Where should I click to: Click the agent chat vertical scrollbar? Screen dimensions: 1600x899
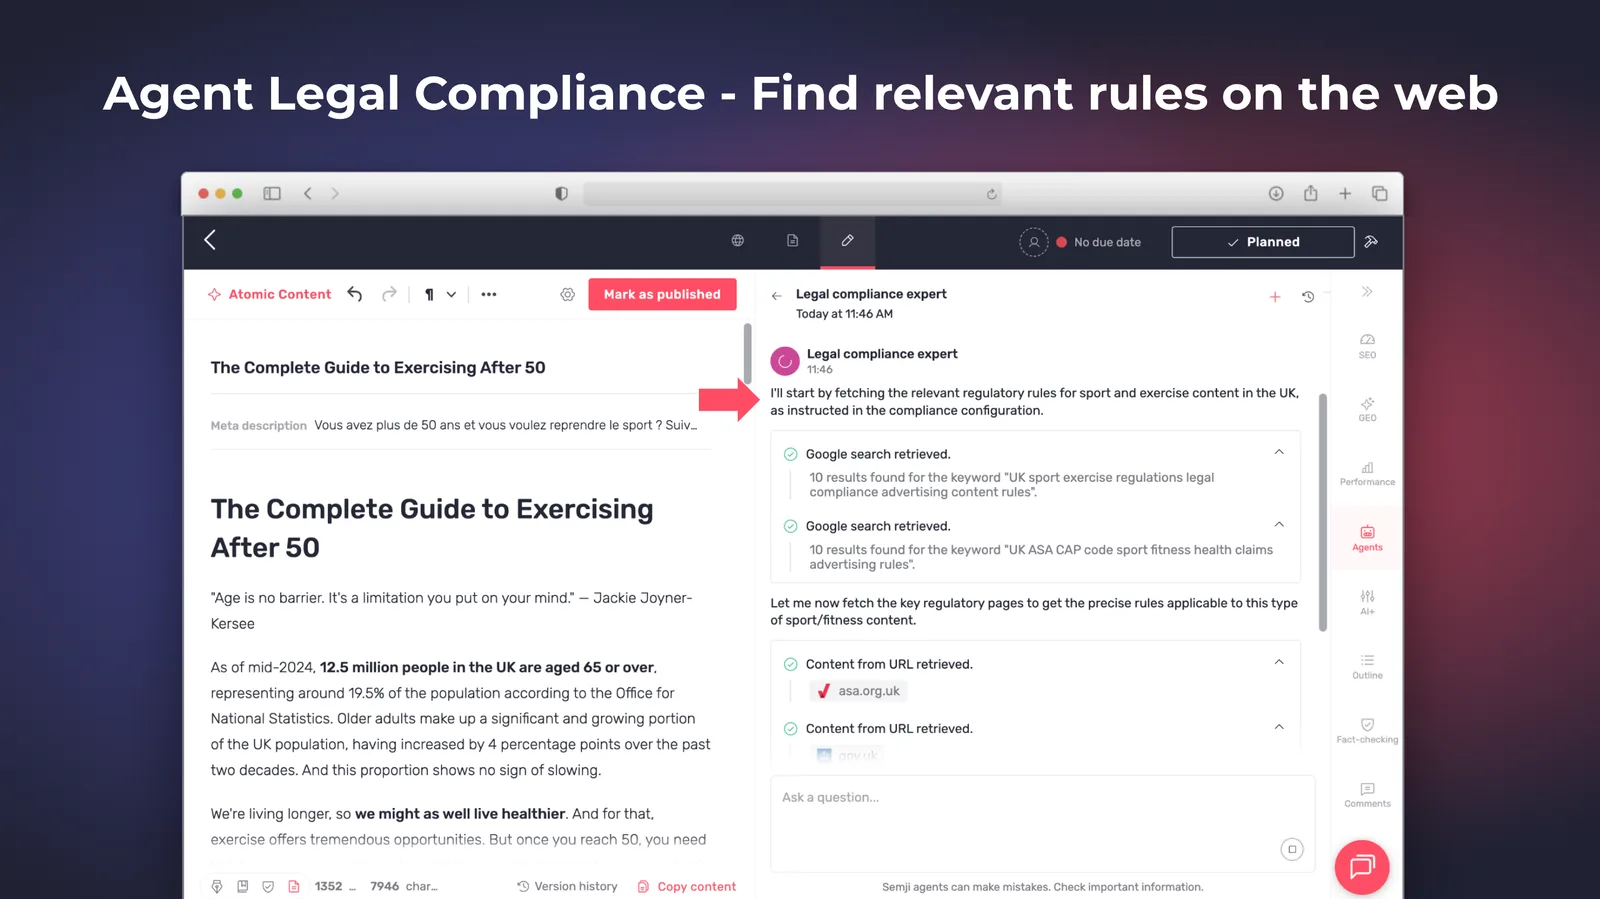[1322, 512]
